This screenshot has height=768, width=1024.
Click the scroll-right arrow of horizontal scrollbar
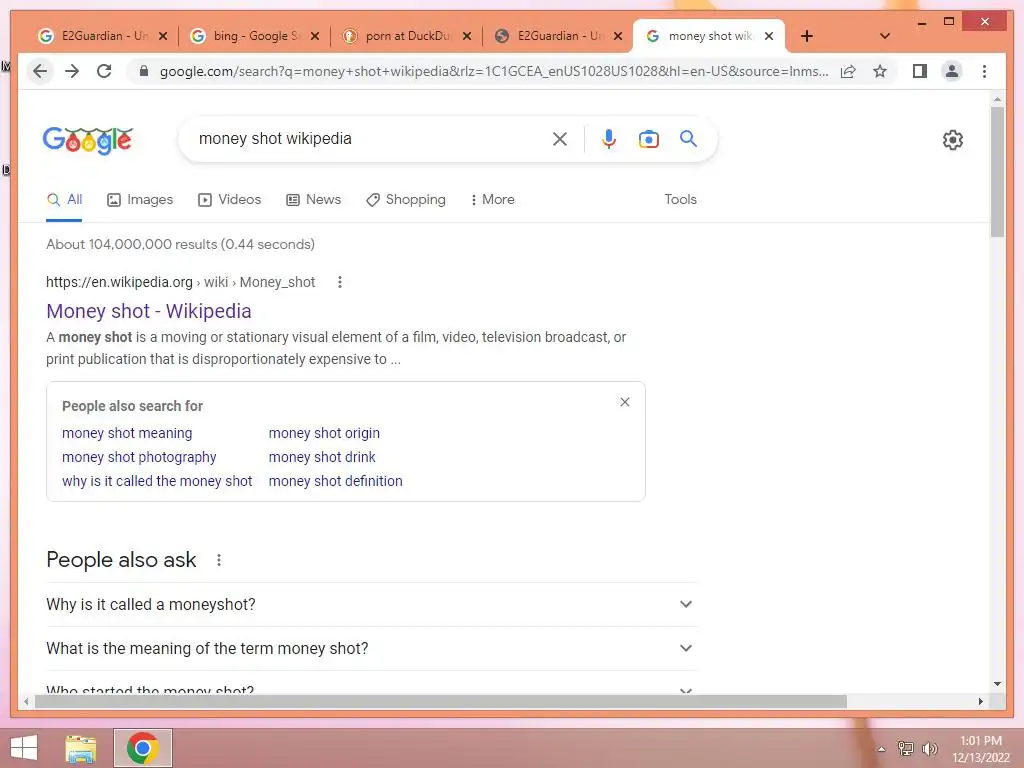click(x=980, y=702)
